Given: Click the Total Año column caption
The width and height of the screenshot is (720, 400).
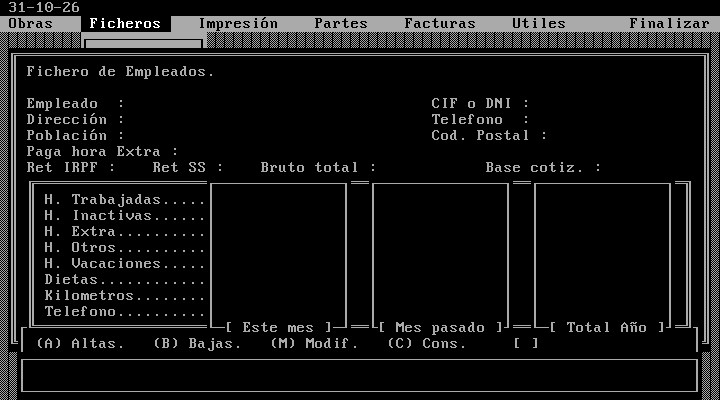Looking at the screenshot, I should coord(607,328).
